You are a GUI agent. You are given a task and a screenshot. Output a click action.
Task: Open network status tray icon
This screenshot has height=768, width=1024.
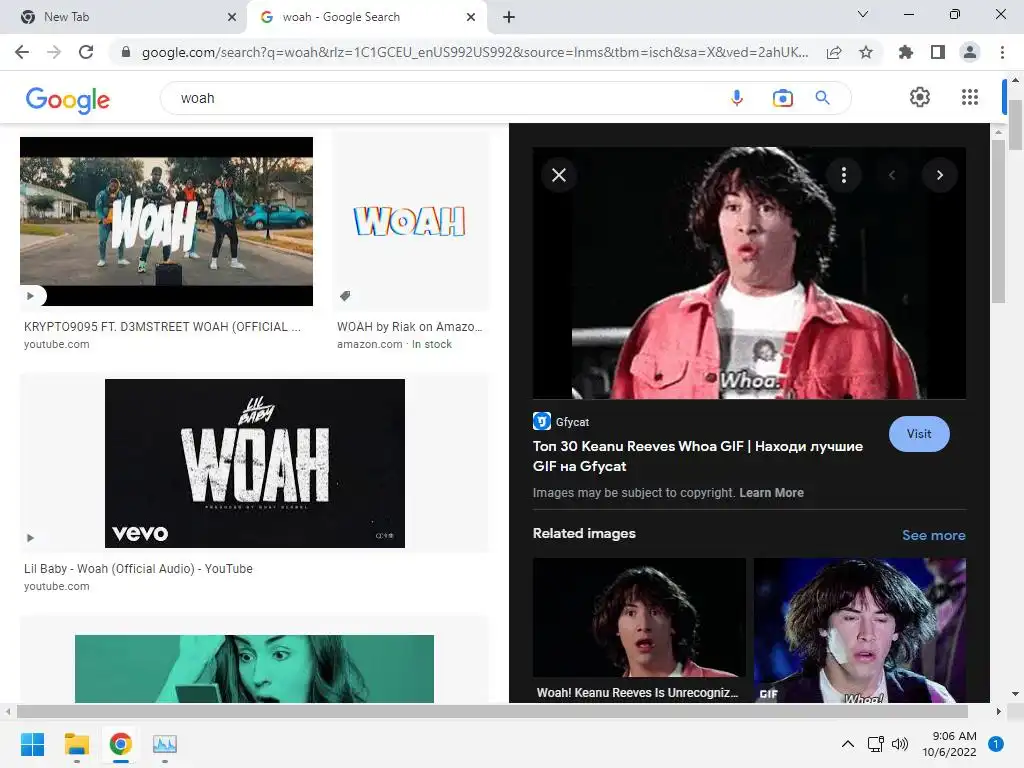pyautogui.click(x=875, y=744)
